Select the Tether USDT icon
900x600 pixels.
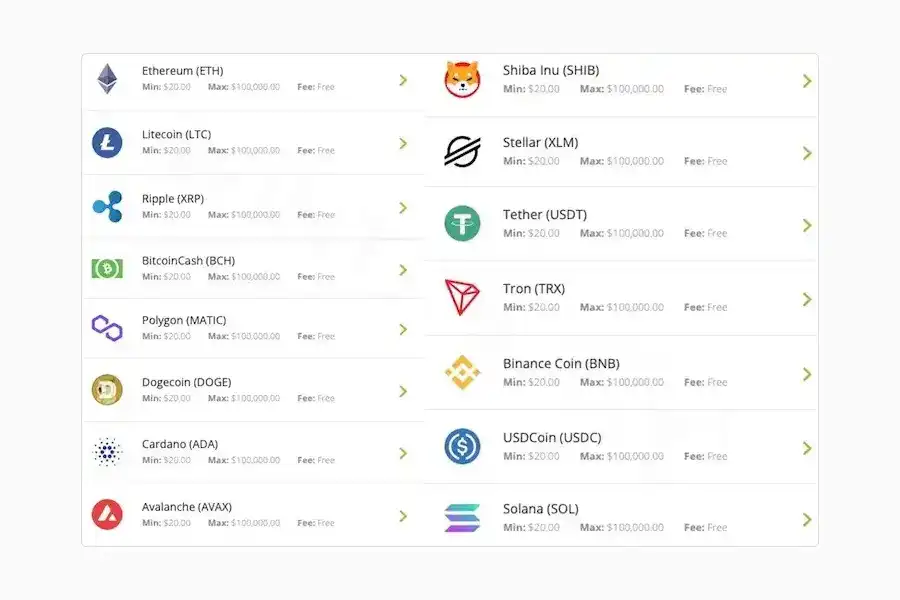(x=461, y=223)
